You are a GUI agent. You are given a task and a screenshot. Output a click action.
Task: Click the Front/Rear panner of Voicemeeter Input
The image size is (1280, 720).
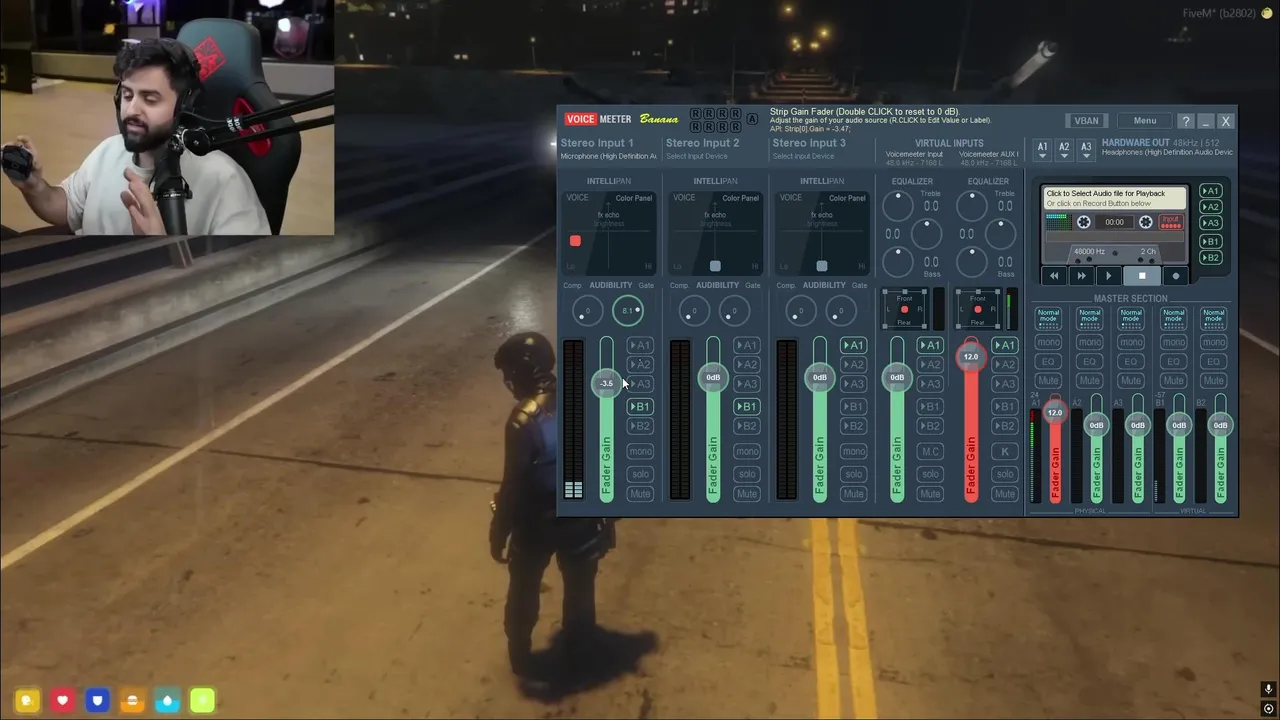click(904, 310)
